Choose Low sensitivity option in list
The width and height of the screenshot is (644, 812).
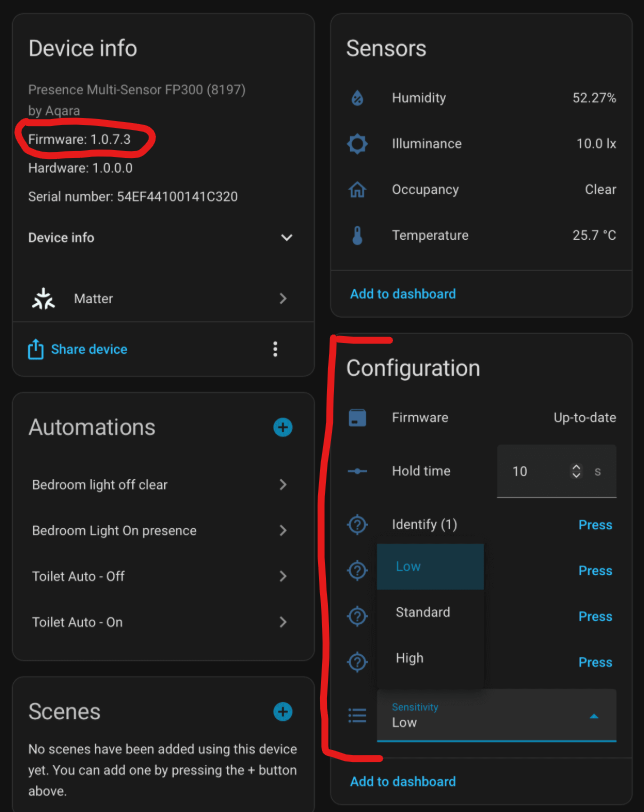409,566
